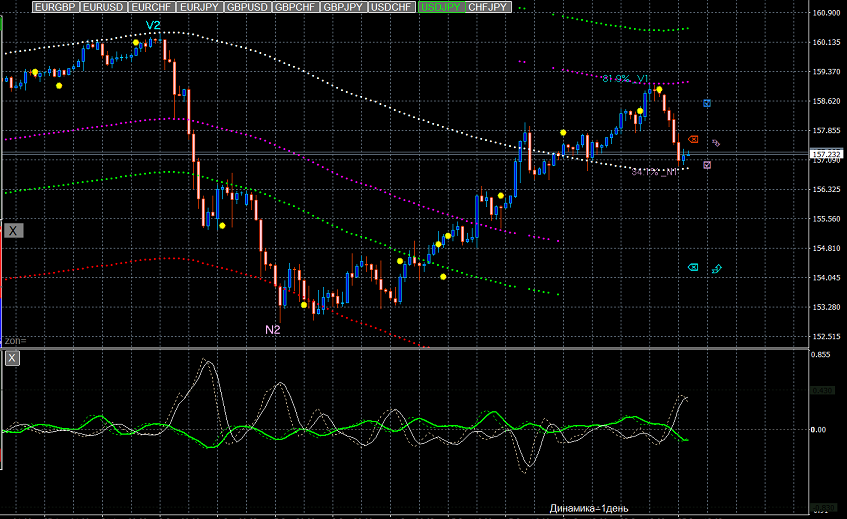Close the main chart panel with X
The image size is (847, 519).
pyautogui.click(x=13, y=231)
